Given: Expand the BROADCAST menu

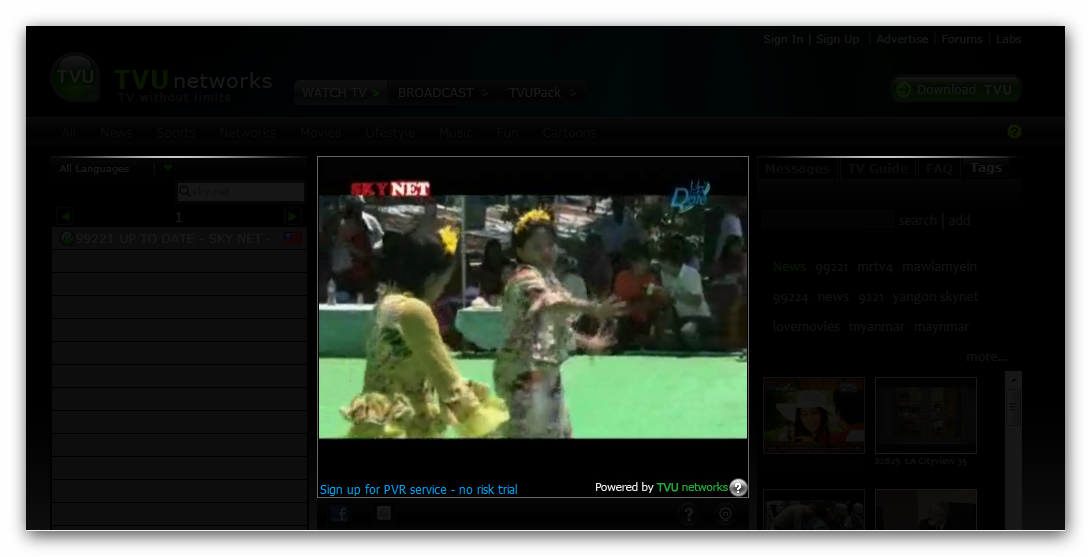Looking at the screenshot, I should coord(443,92).
